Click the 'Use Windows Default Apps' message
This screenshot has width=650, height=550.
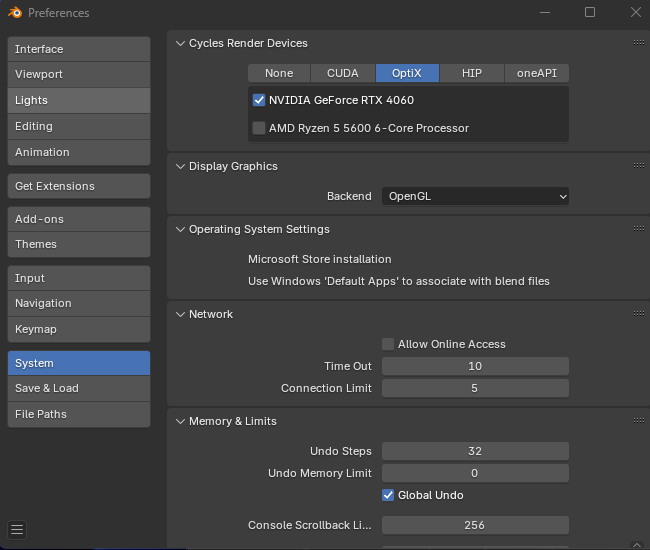coord(399,281)
